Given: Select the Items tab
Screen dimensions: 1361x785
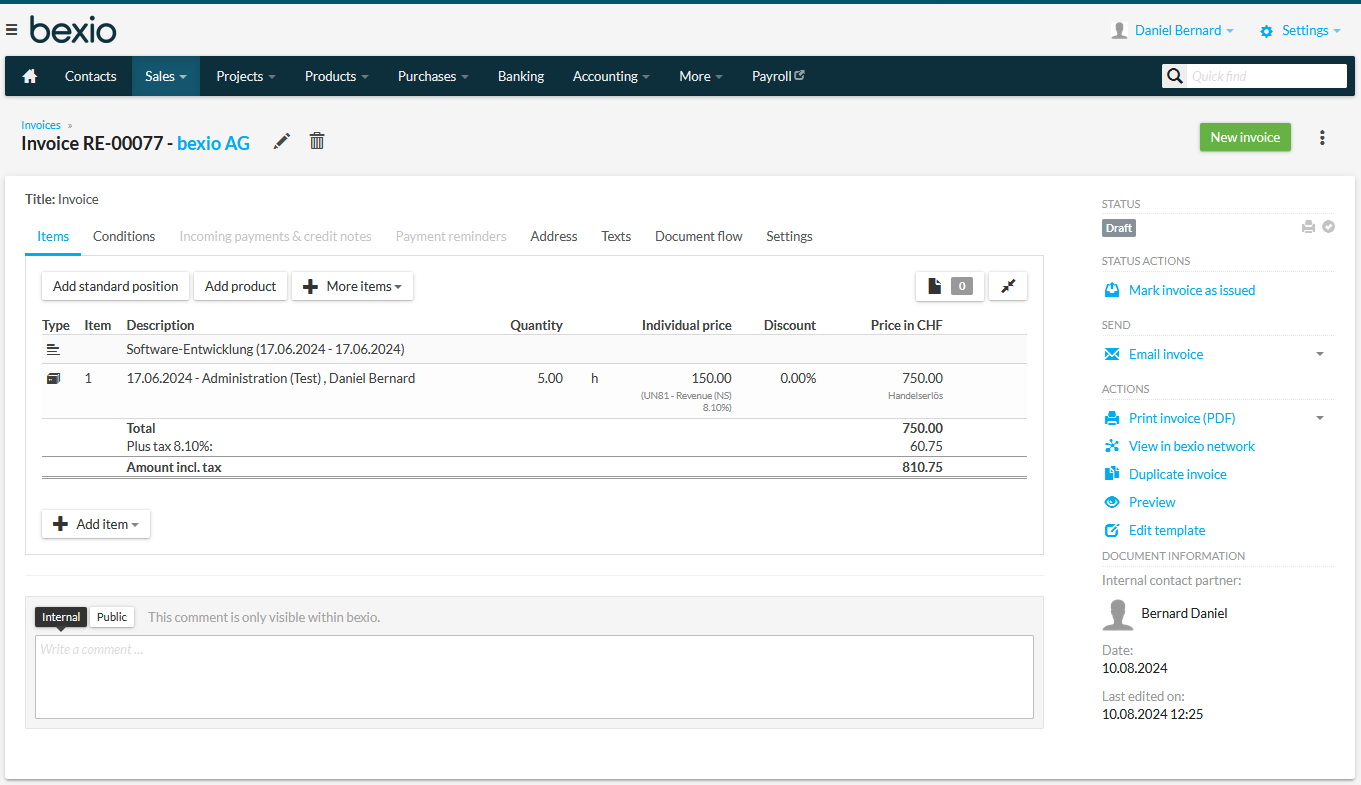Looking at the screenshot, I should [53, 237].
